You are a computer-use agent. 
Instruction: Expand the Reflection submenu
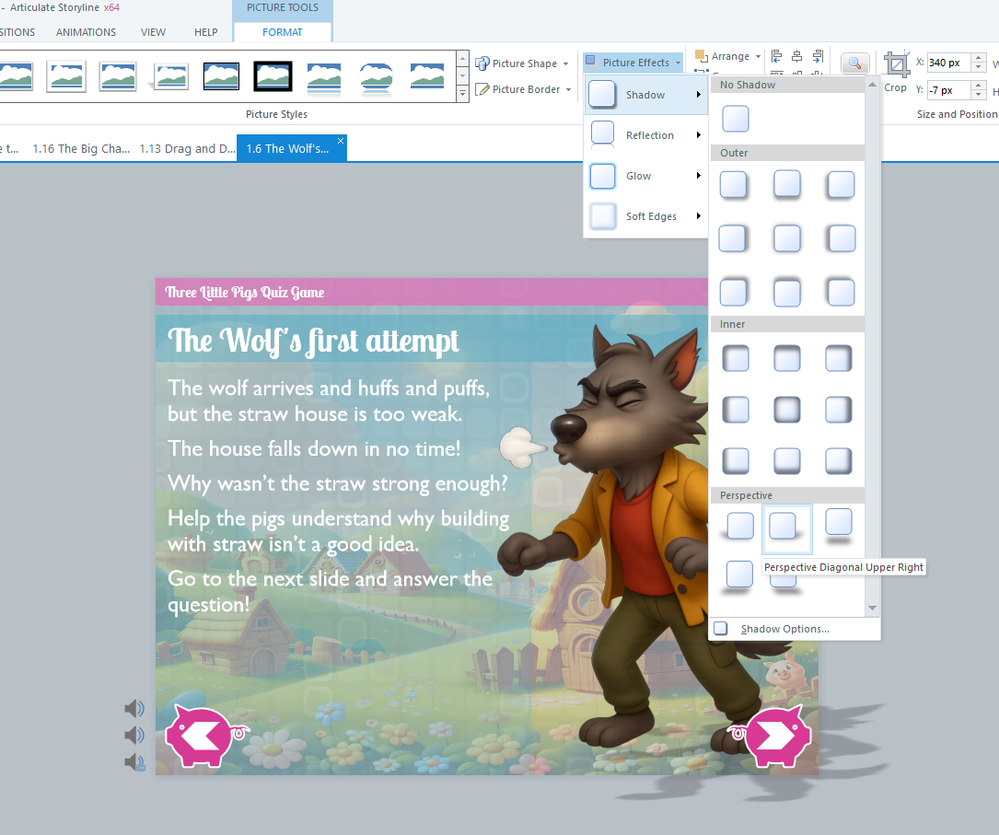coord(645,135)
